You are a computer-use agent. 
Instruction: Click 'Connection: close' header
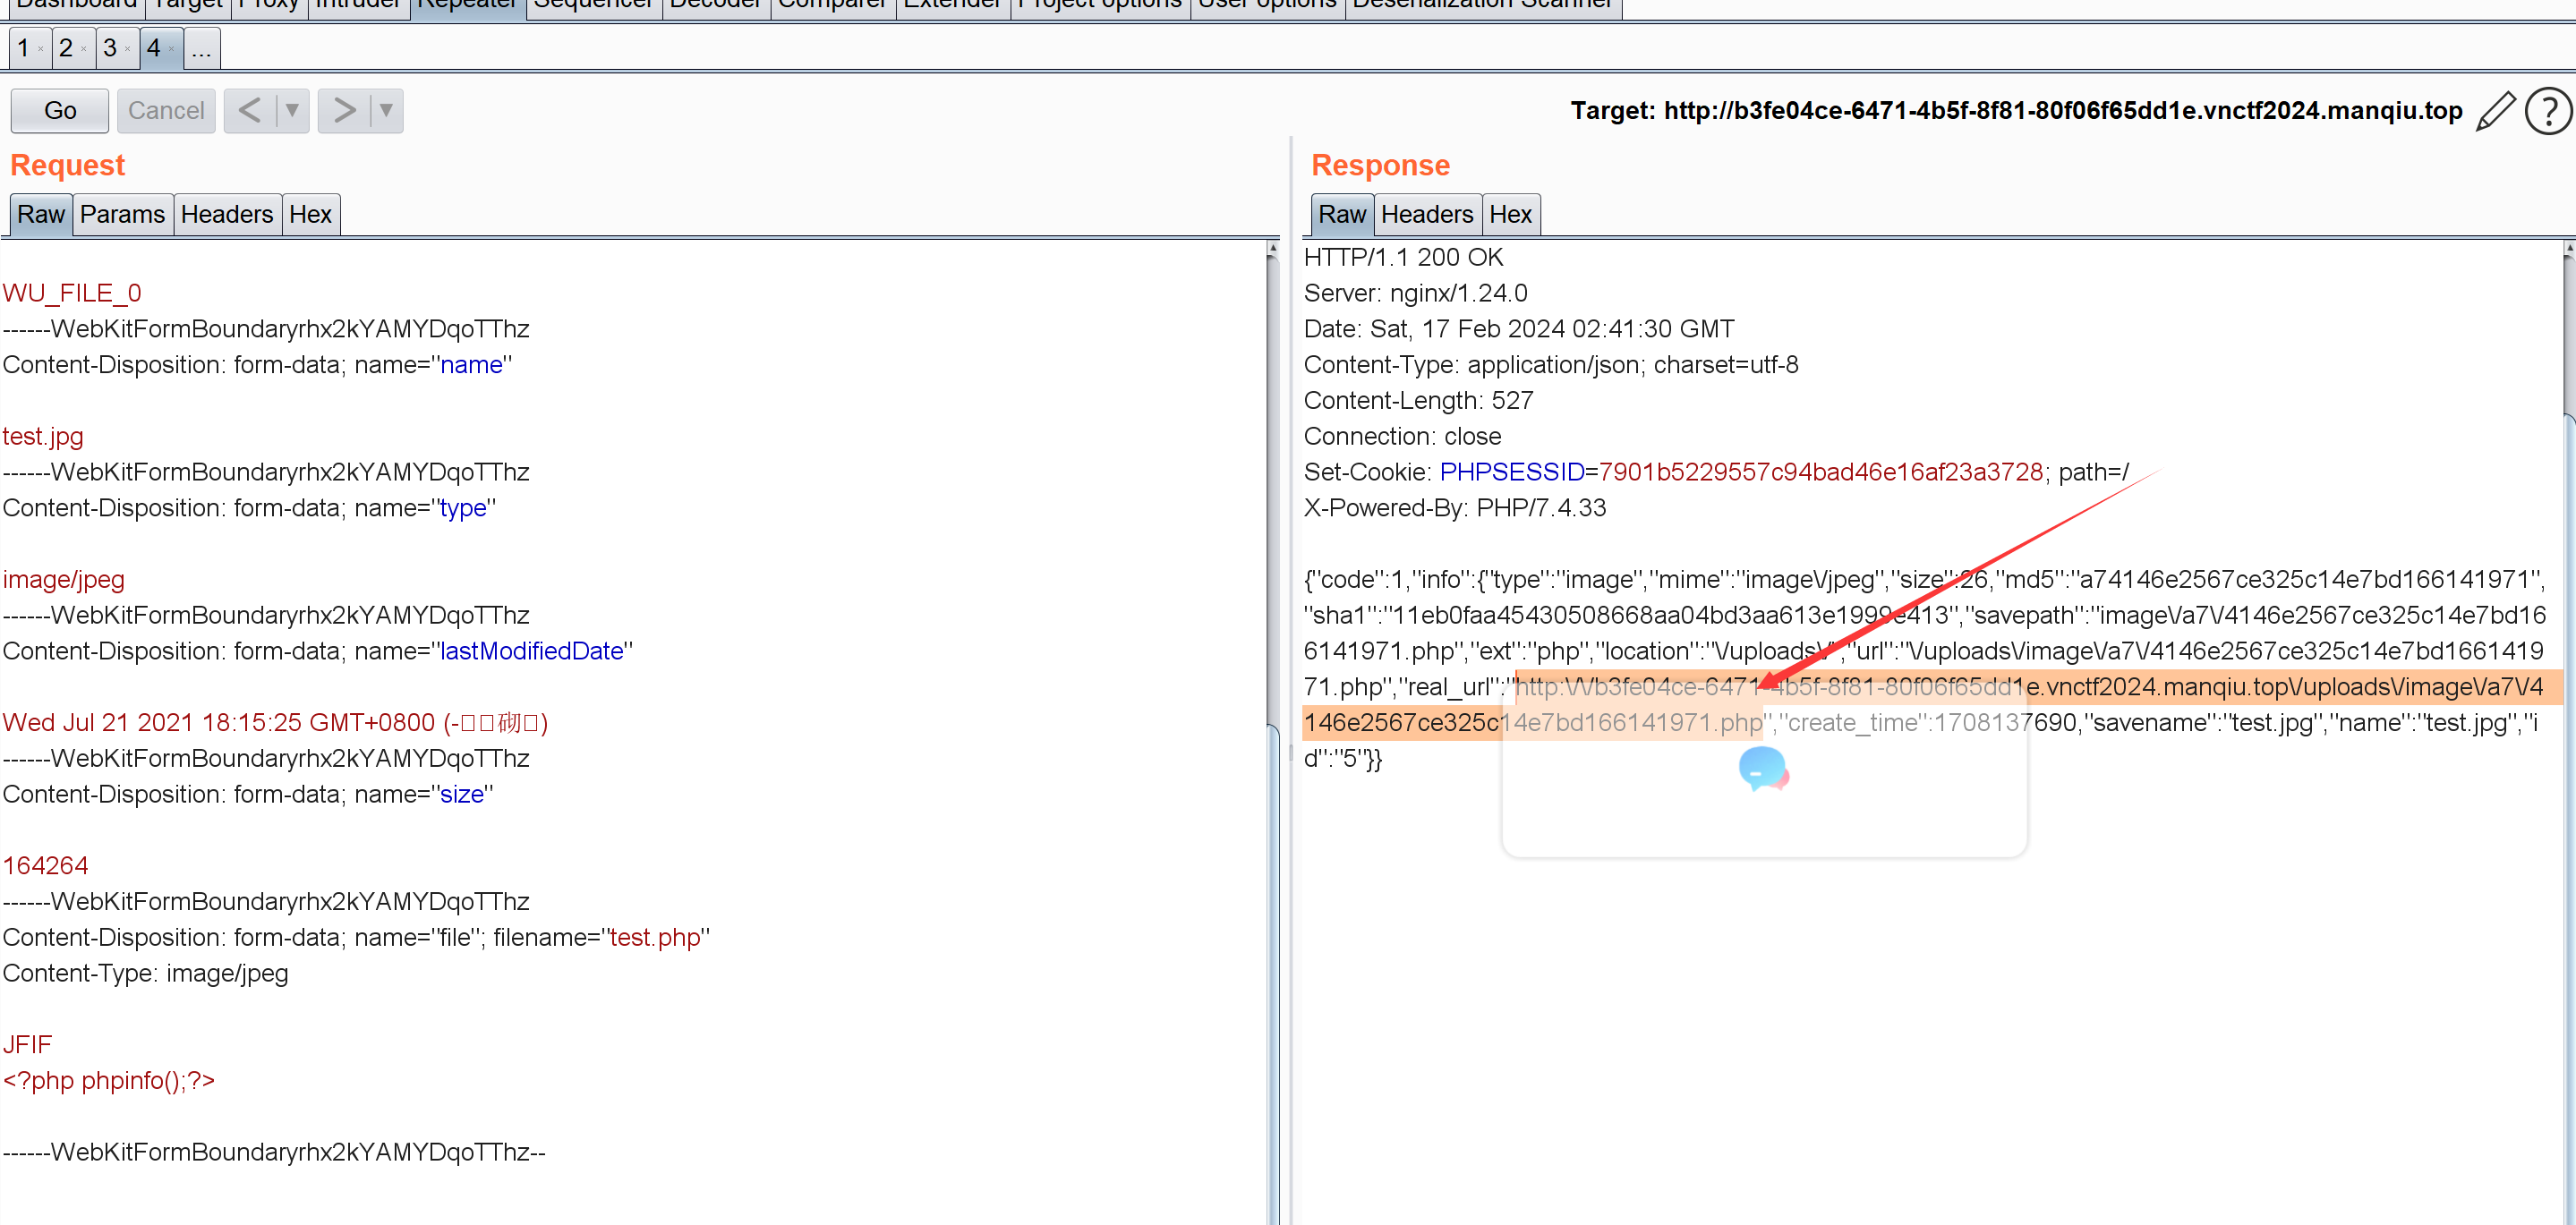tap(1402, 436)
